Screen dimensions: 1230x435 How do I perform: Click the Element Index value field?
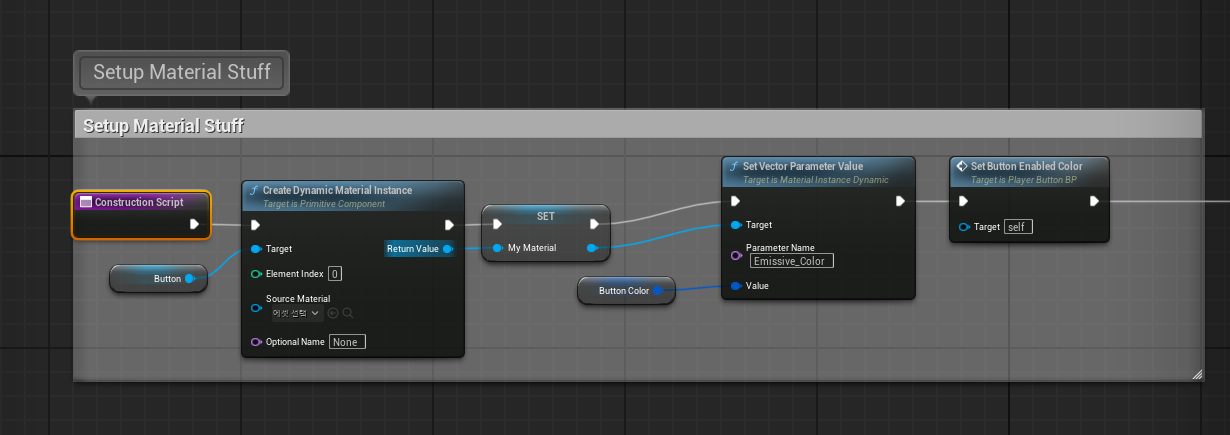coord(335,274)
